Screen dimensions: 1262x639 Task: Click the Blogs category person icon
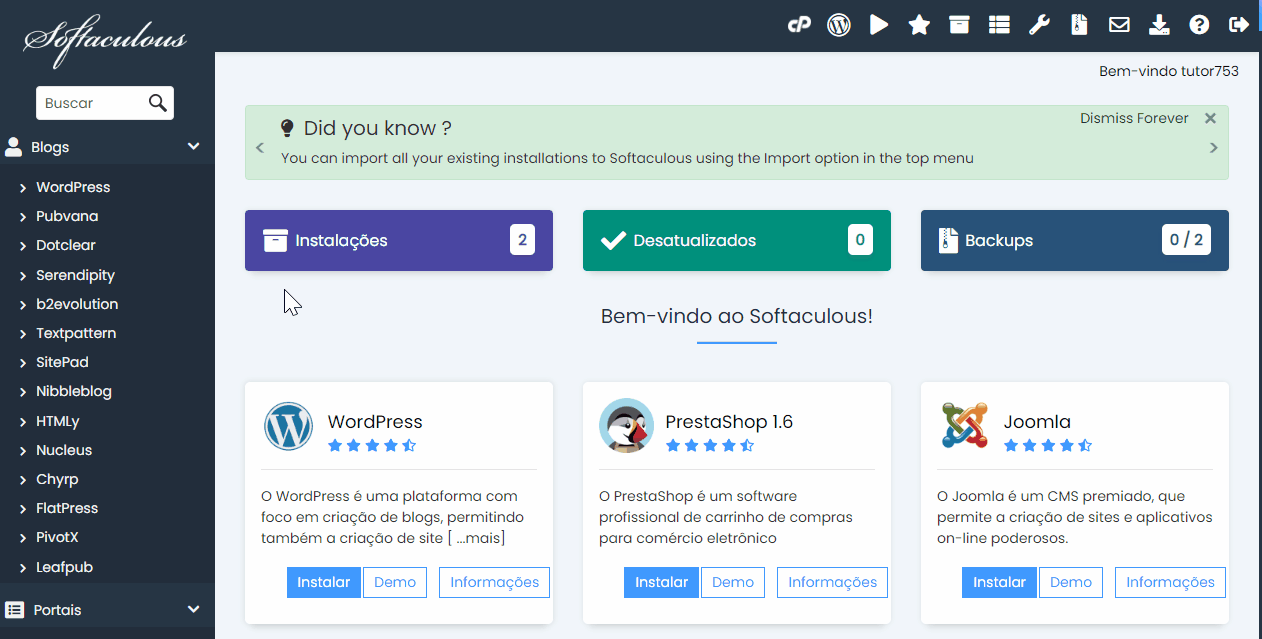click(14, 147)
